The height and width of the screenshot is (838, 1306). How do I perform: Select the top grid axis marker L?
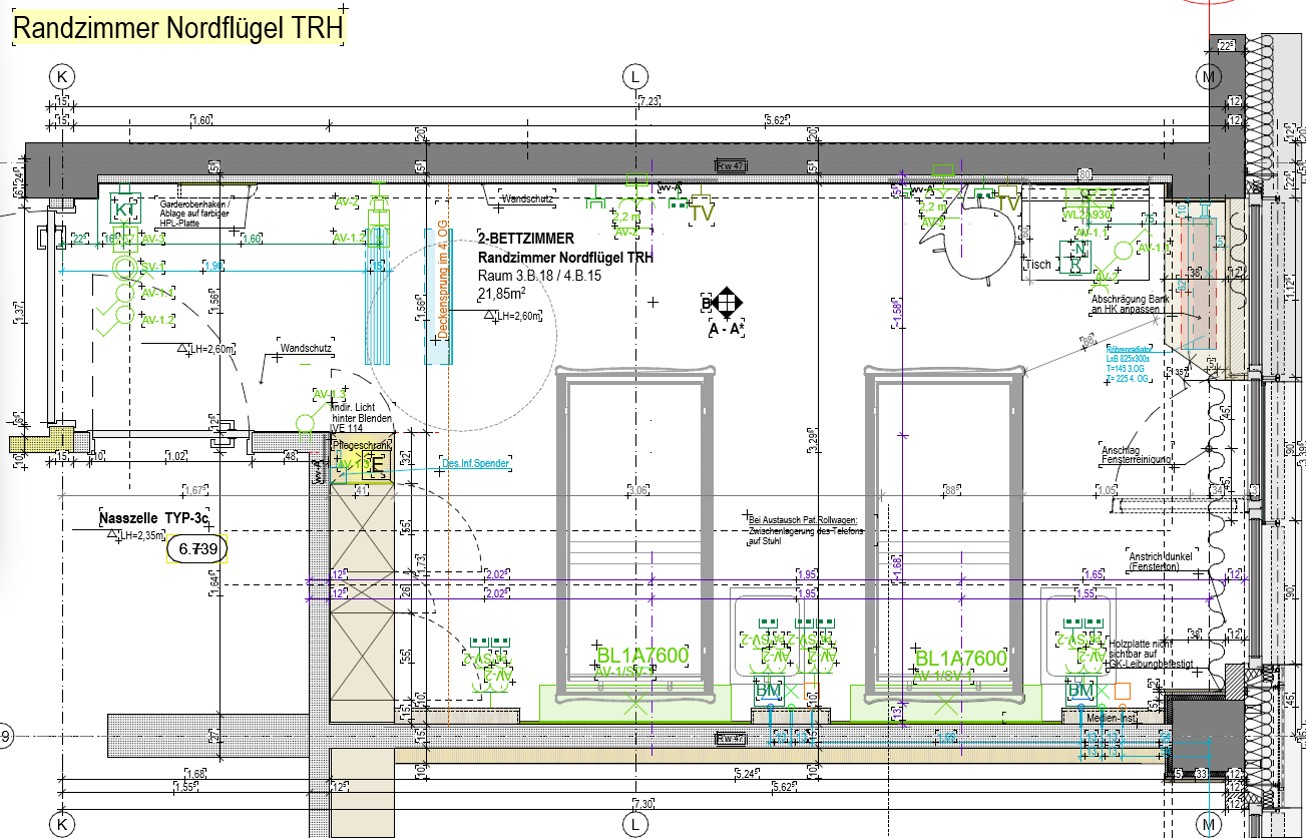pos(634,77)
